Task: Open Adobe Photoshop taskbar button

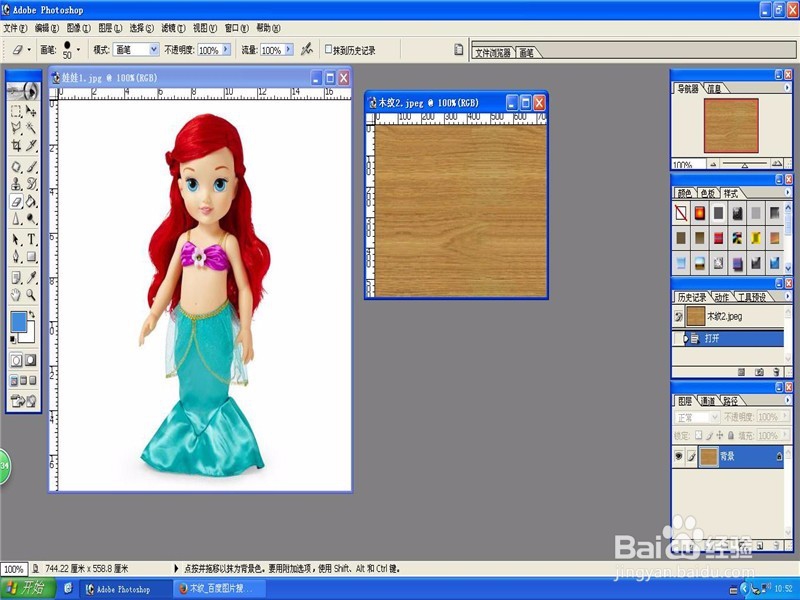Action: (124, 589)
